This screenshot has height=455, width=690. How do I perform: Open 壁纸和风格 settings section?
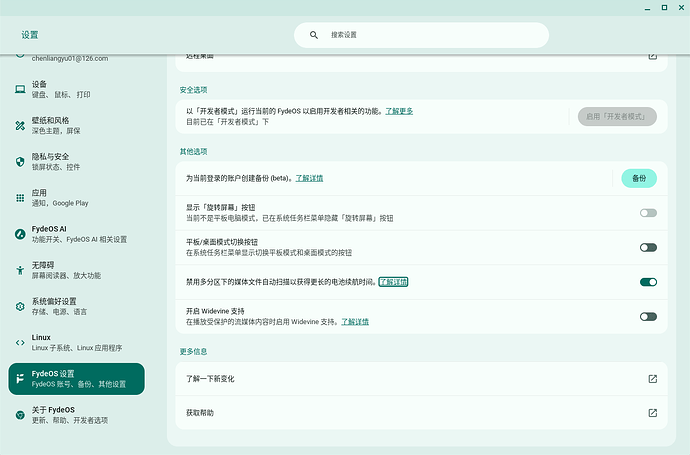coord(77,125)
